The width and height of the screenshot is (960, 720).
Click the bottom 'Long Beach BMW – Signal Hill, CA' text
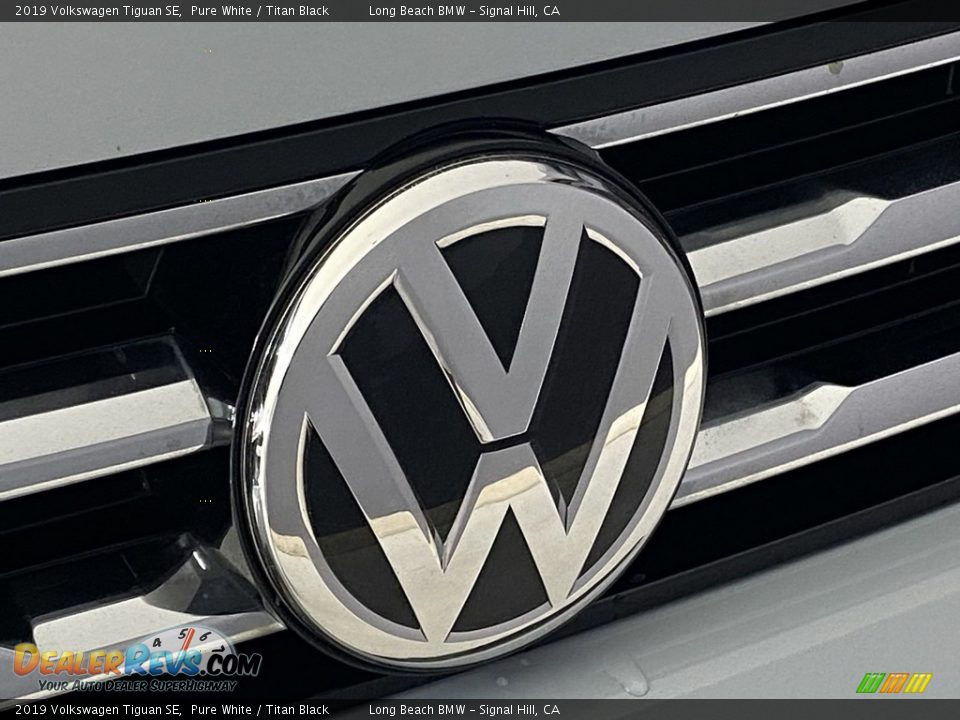(x=464, y=710)
